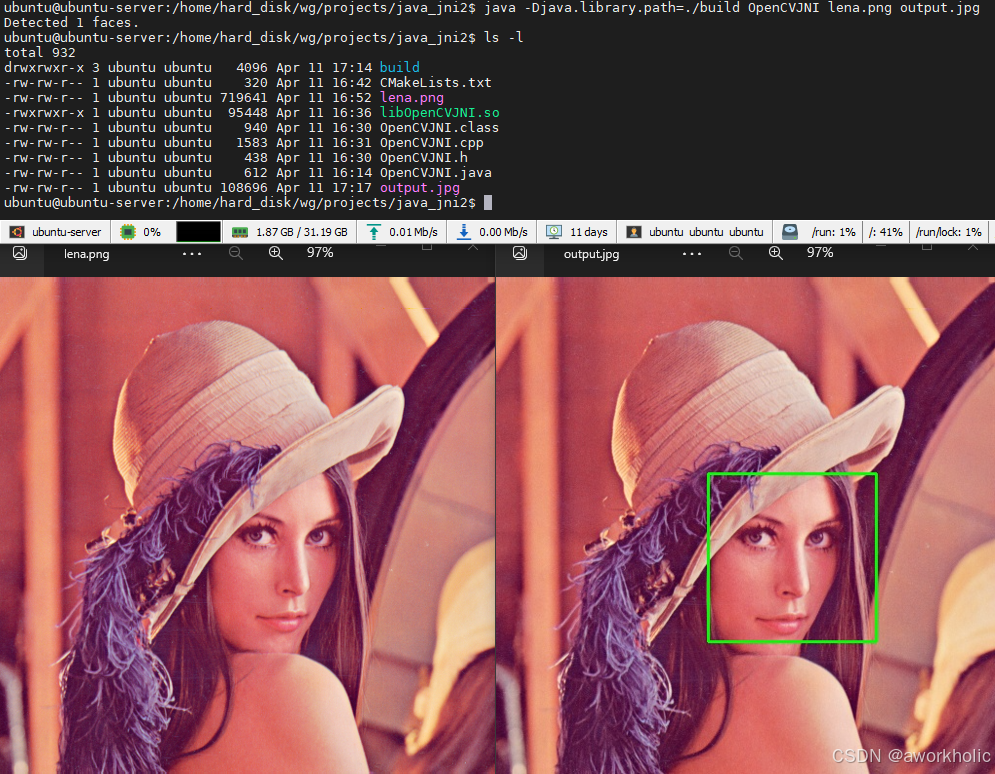The width and height of the screenshot is (995, 774).
Task: Click the uptime clock icon showing 11 days
Action: [x=554, y=232]
